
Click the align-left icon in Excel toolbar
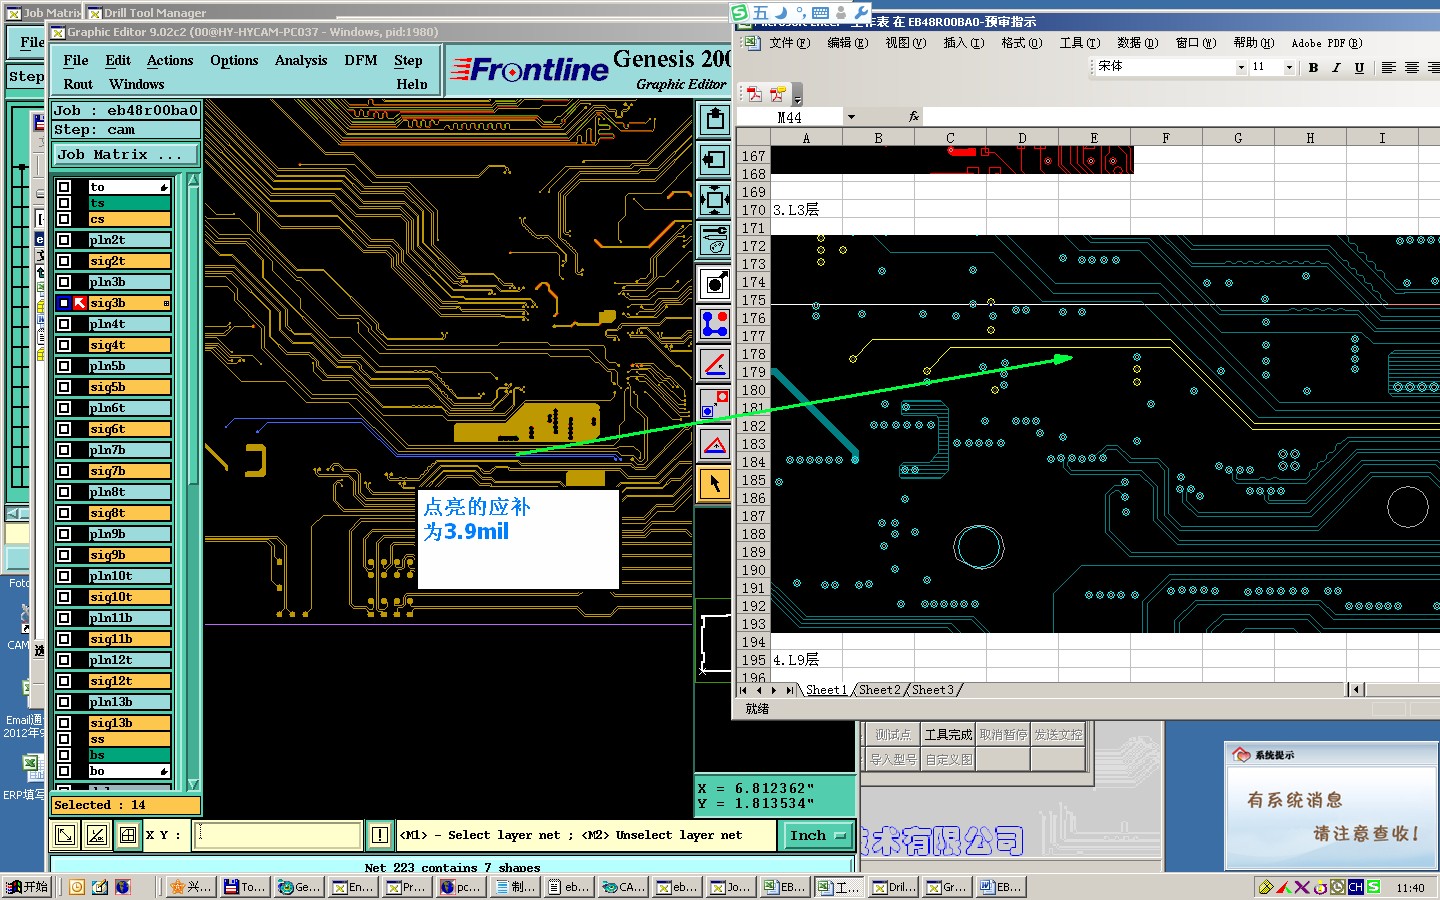(1389, 67)
